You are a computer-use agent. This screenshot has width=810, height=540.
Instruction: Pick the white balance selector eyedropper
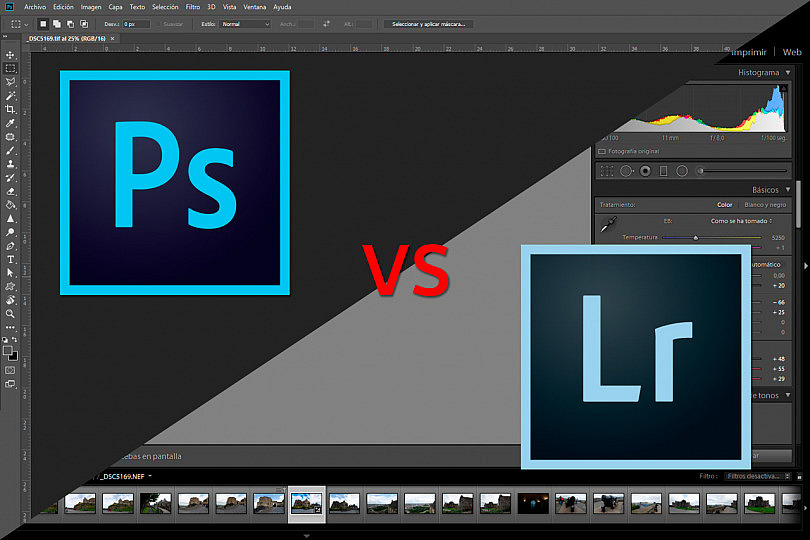coord(609,224)
